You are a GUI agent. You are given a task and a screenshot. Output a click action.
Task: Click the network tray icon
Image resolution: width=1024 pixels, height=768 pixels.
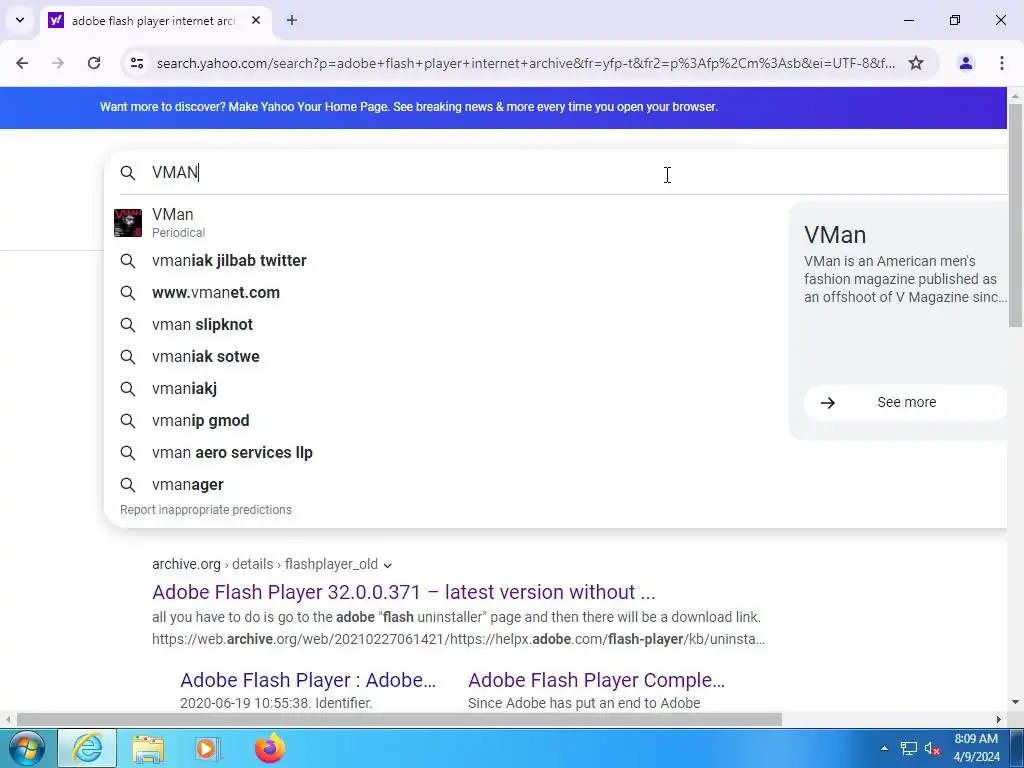click(x=908, y=748)
